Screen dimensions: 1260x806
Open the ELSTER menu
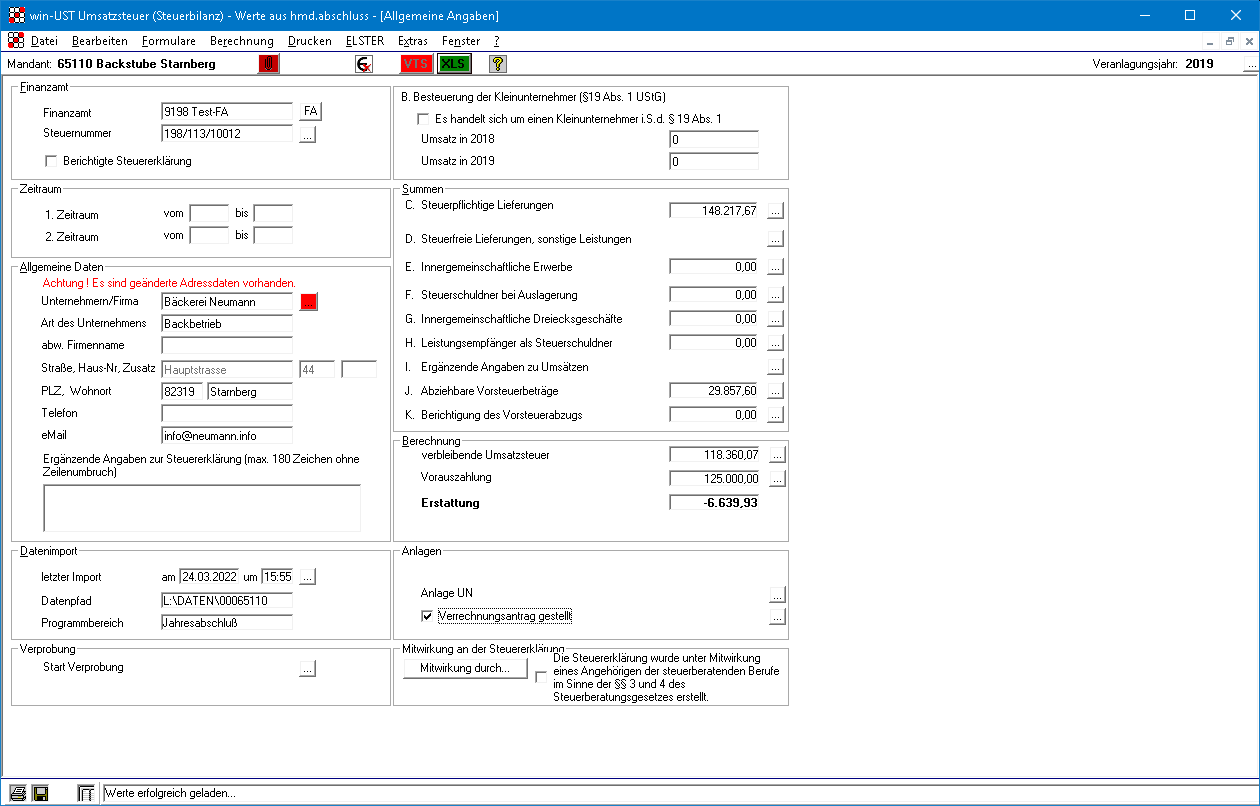pos(364,41)
